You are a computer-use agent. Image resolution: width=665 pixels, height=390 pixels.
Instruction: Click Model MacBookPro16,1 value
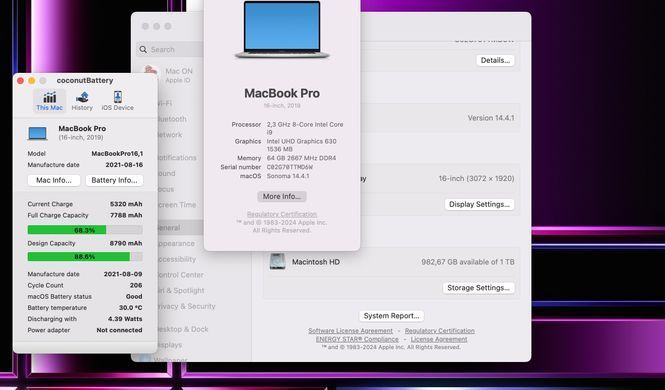pos(117,153)
